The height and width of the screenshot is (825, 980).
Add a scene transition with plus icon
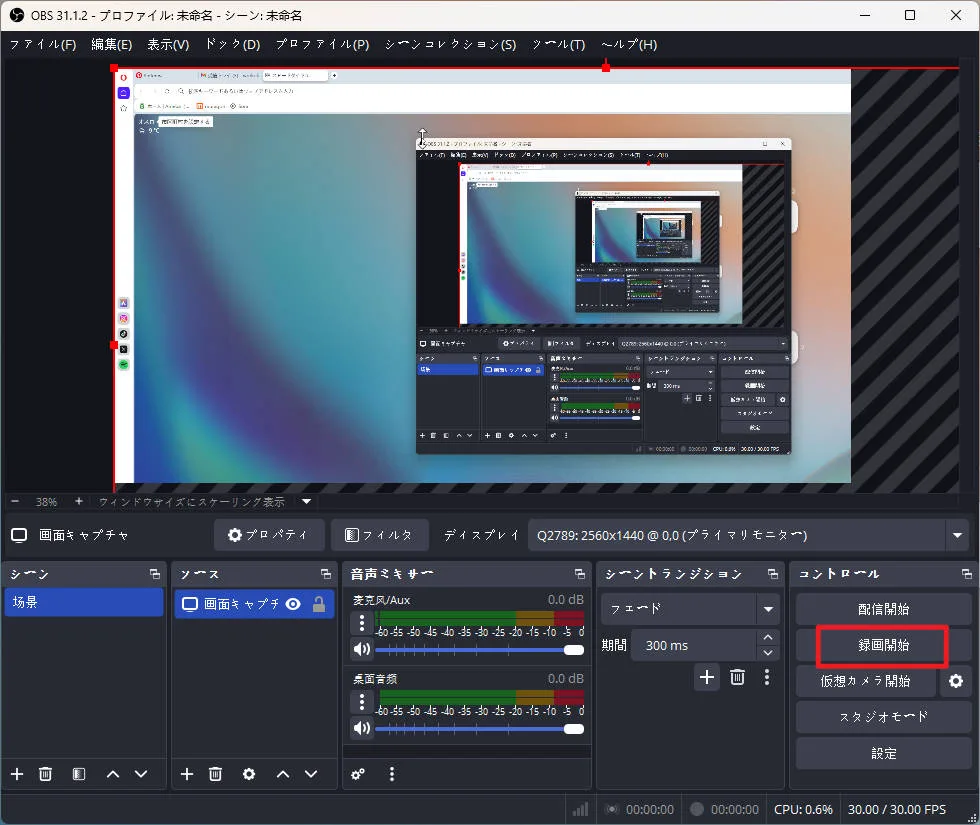point(707,677)
